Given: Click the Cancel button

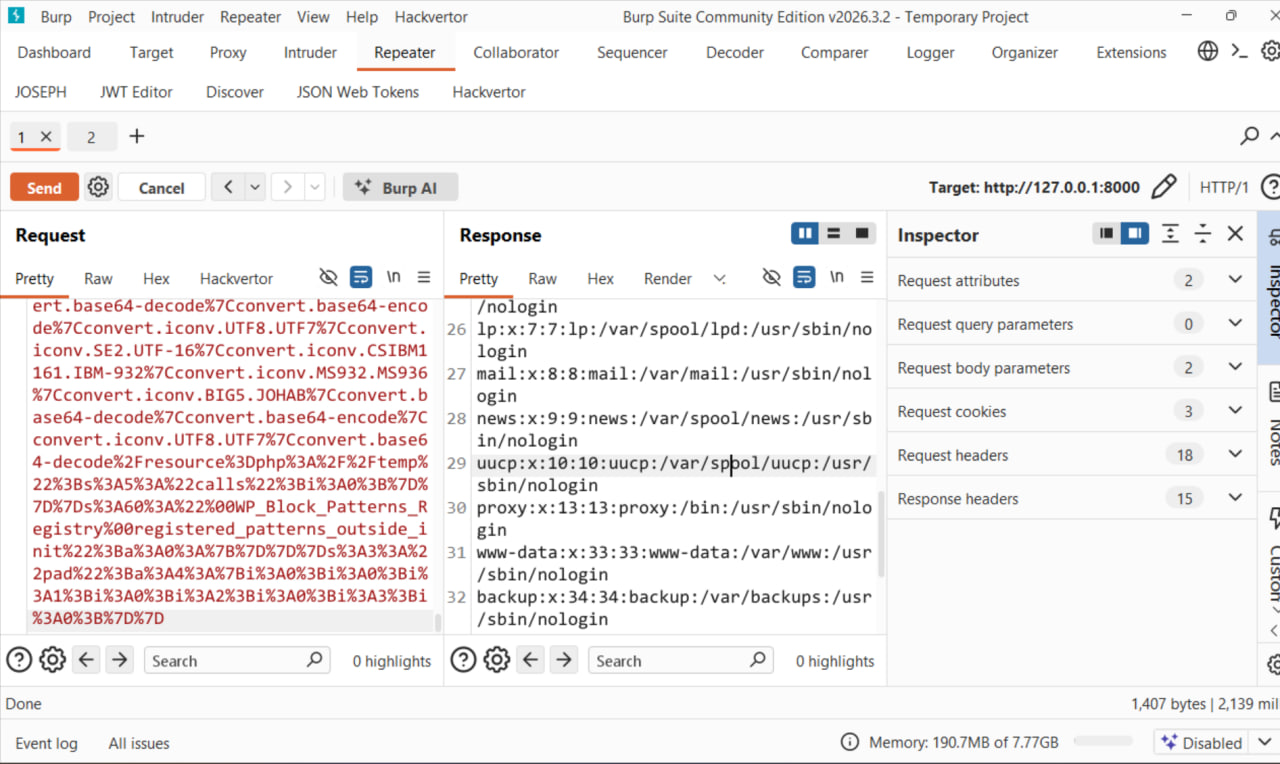Looking at the screenshot, I should click(162, 187).
